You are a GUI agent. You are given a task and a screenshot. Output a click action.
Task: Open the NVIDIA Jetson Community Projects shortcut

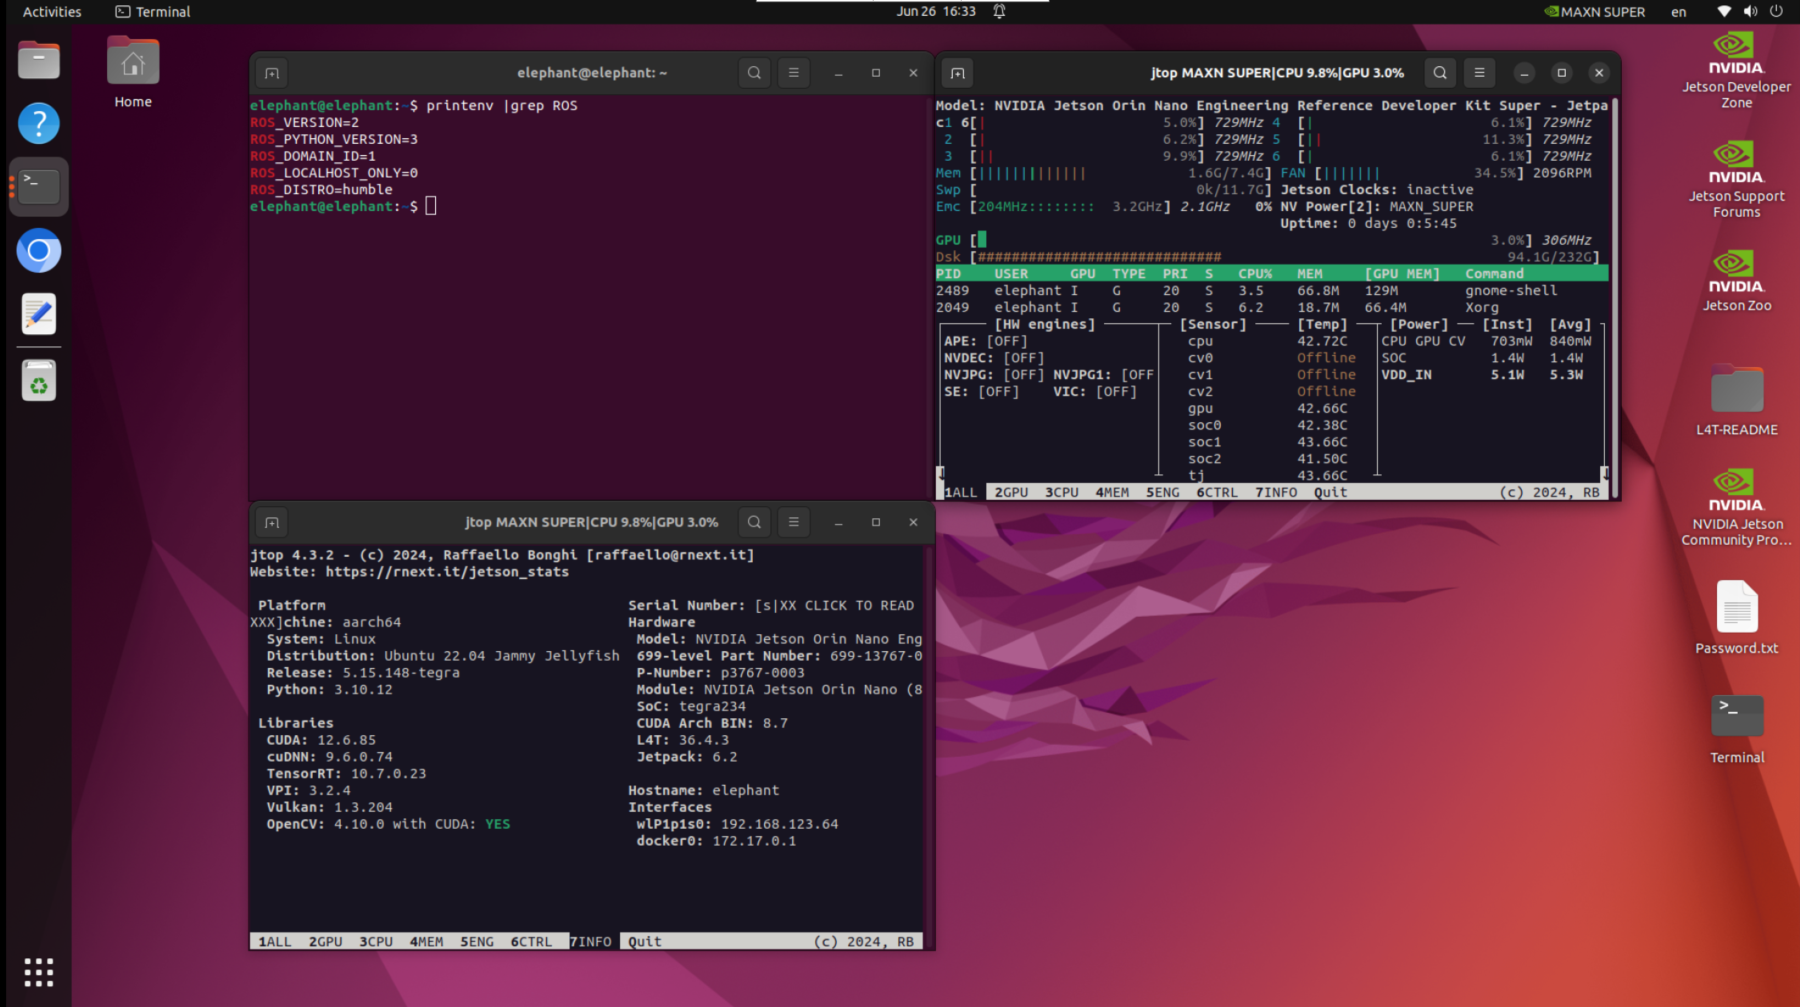(1737, 508)
